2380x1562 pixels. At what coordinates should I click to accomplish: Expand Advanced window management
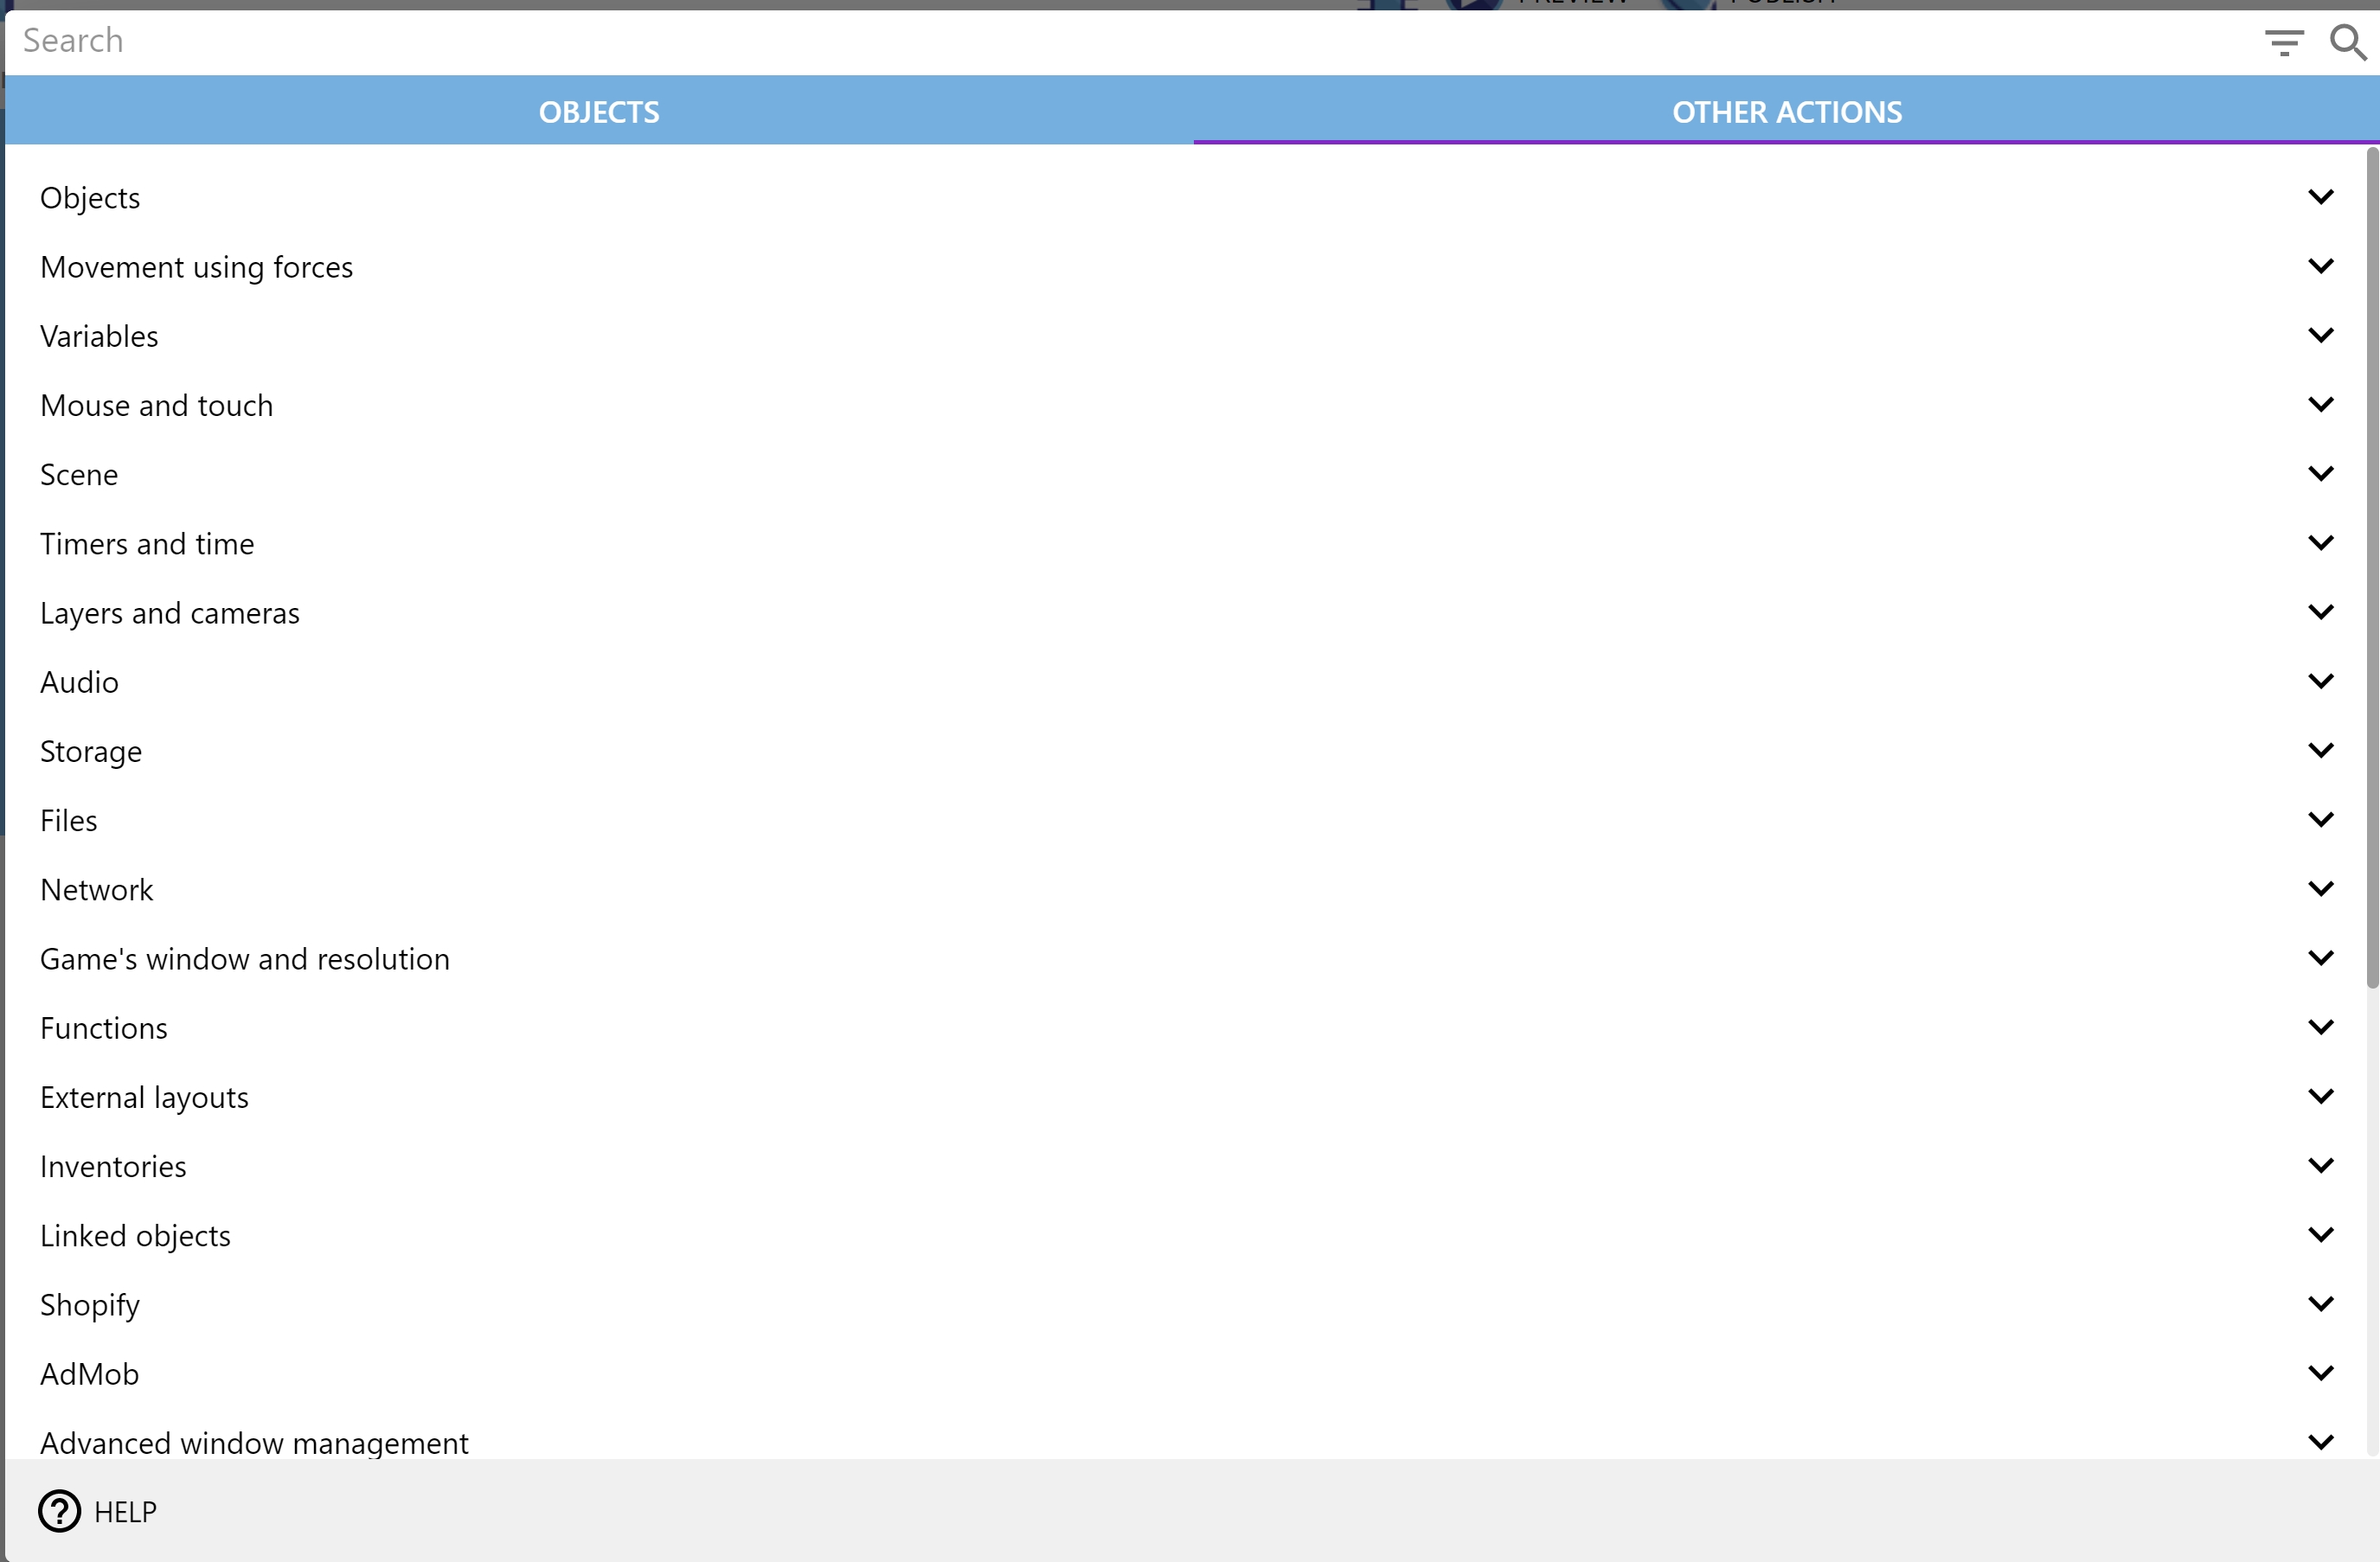2322,1441
